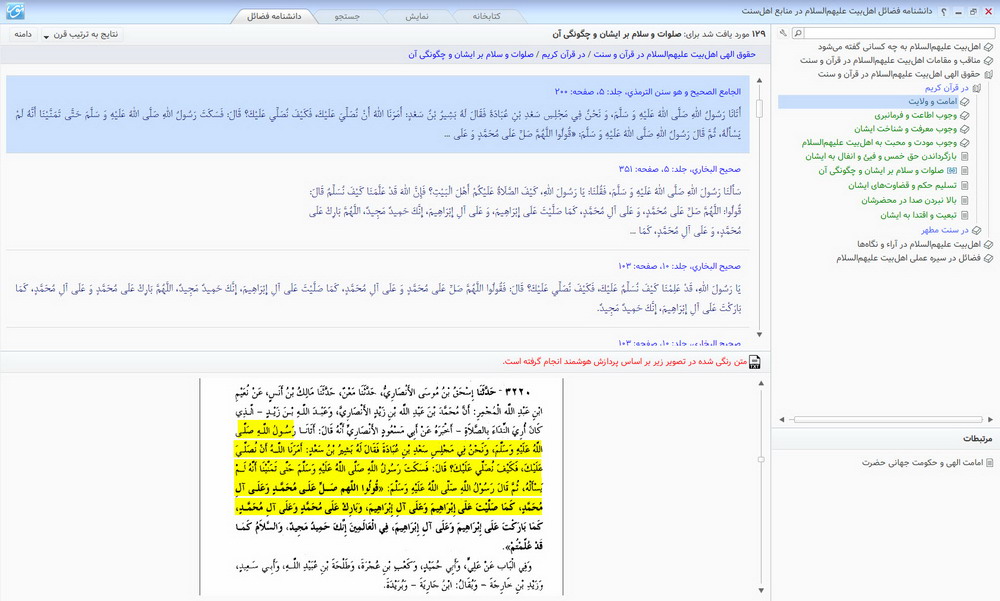Click the magnifier icon in search box
Screen dimensions: 1000x601
click(x=798, y=33)
